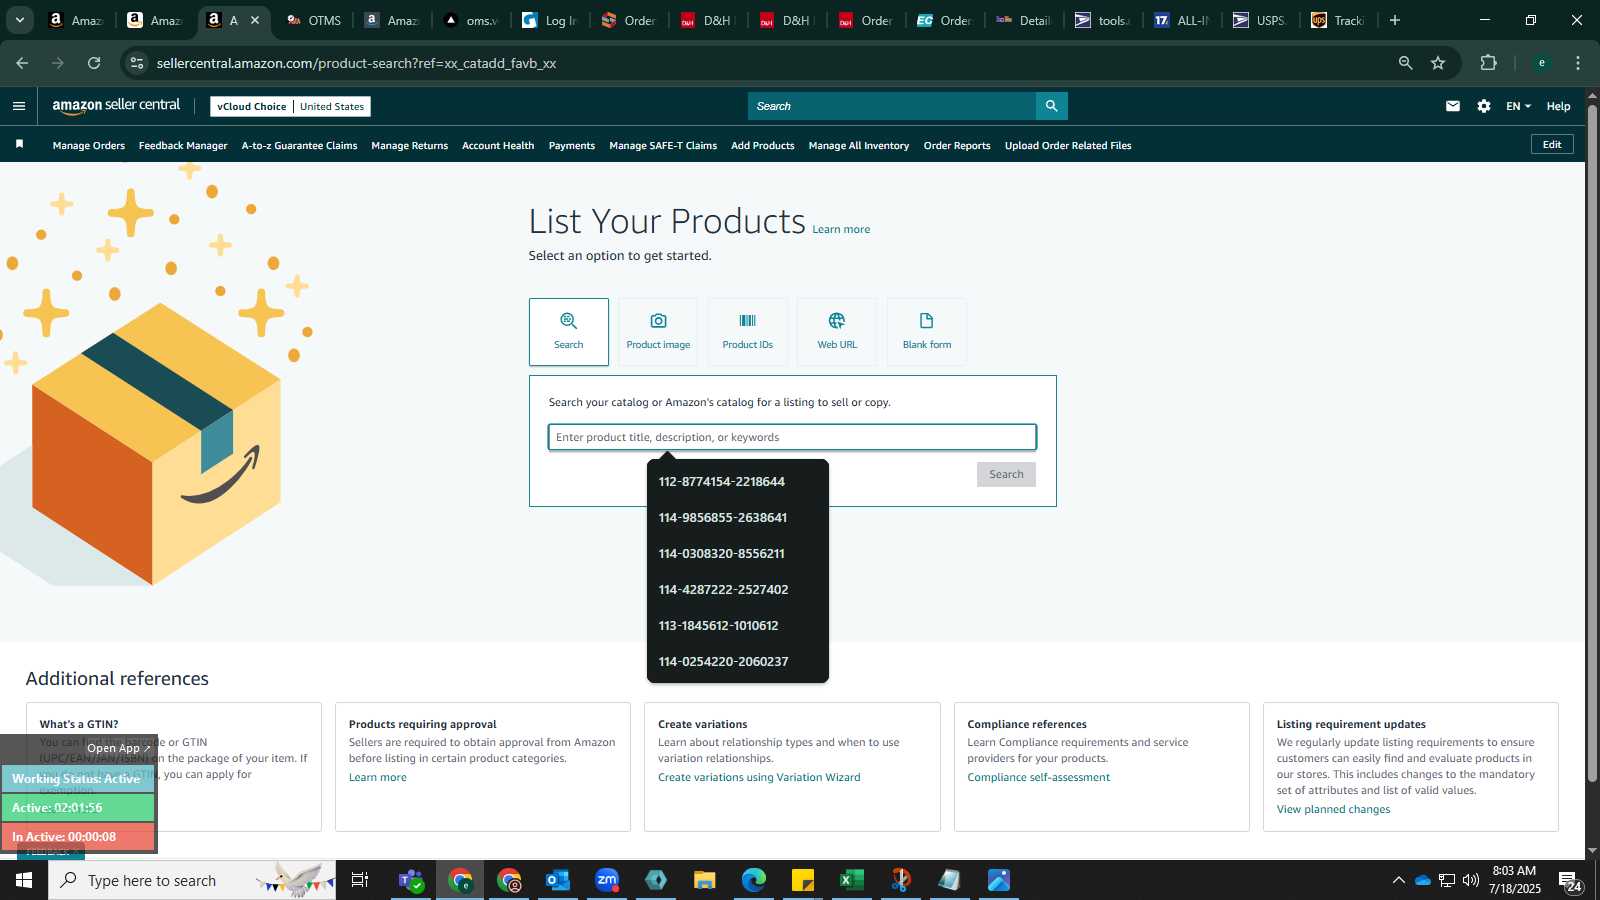Click the browser address bar URL

tap(356, 63)
